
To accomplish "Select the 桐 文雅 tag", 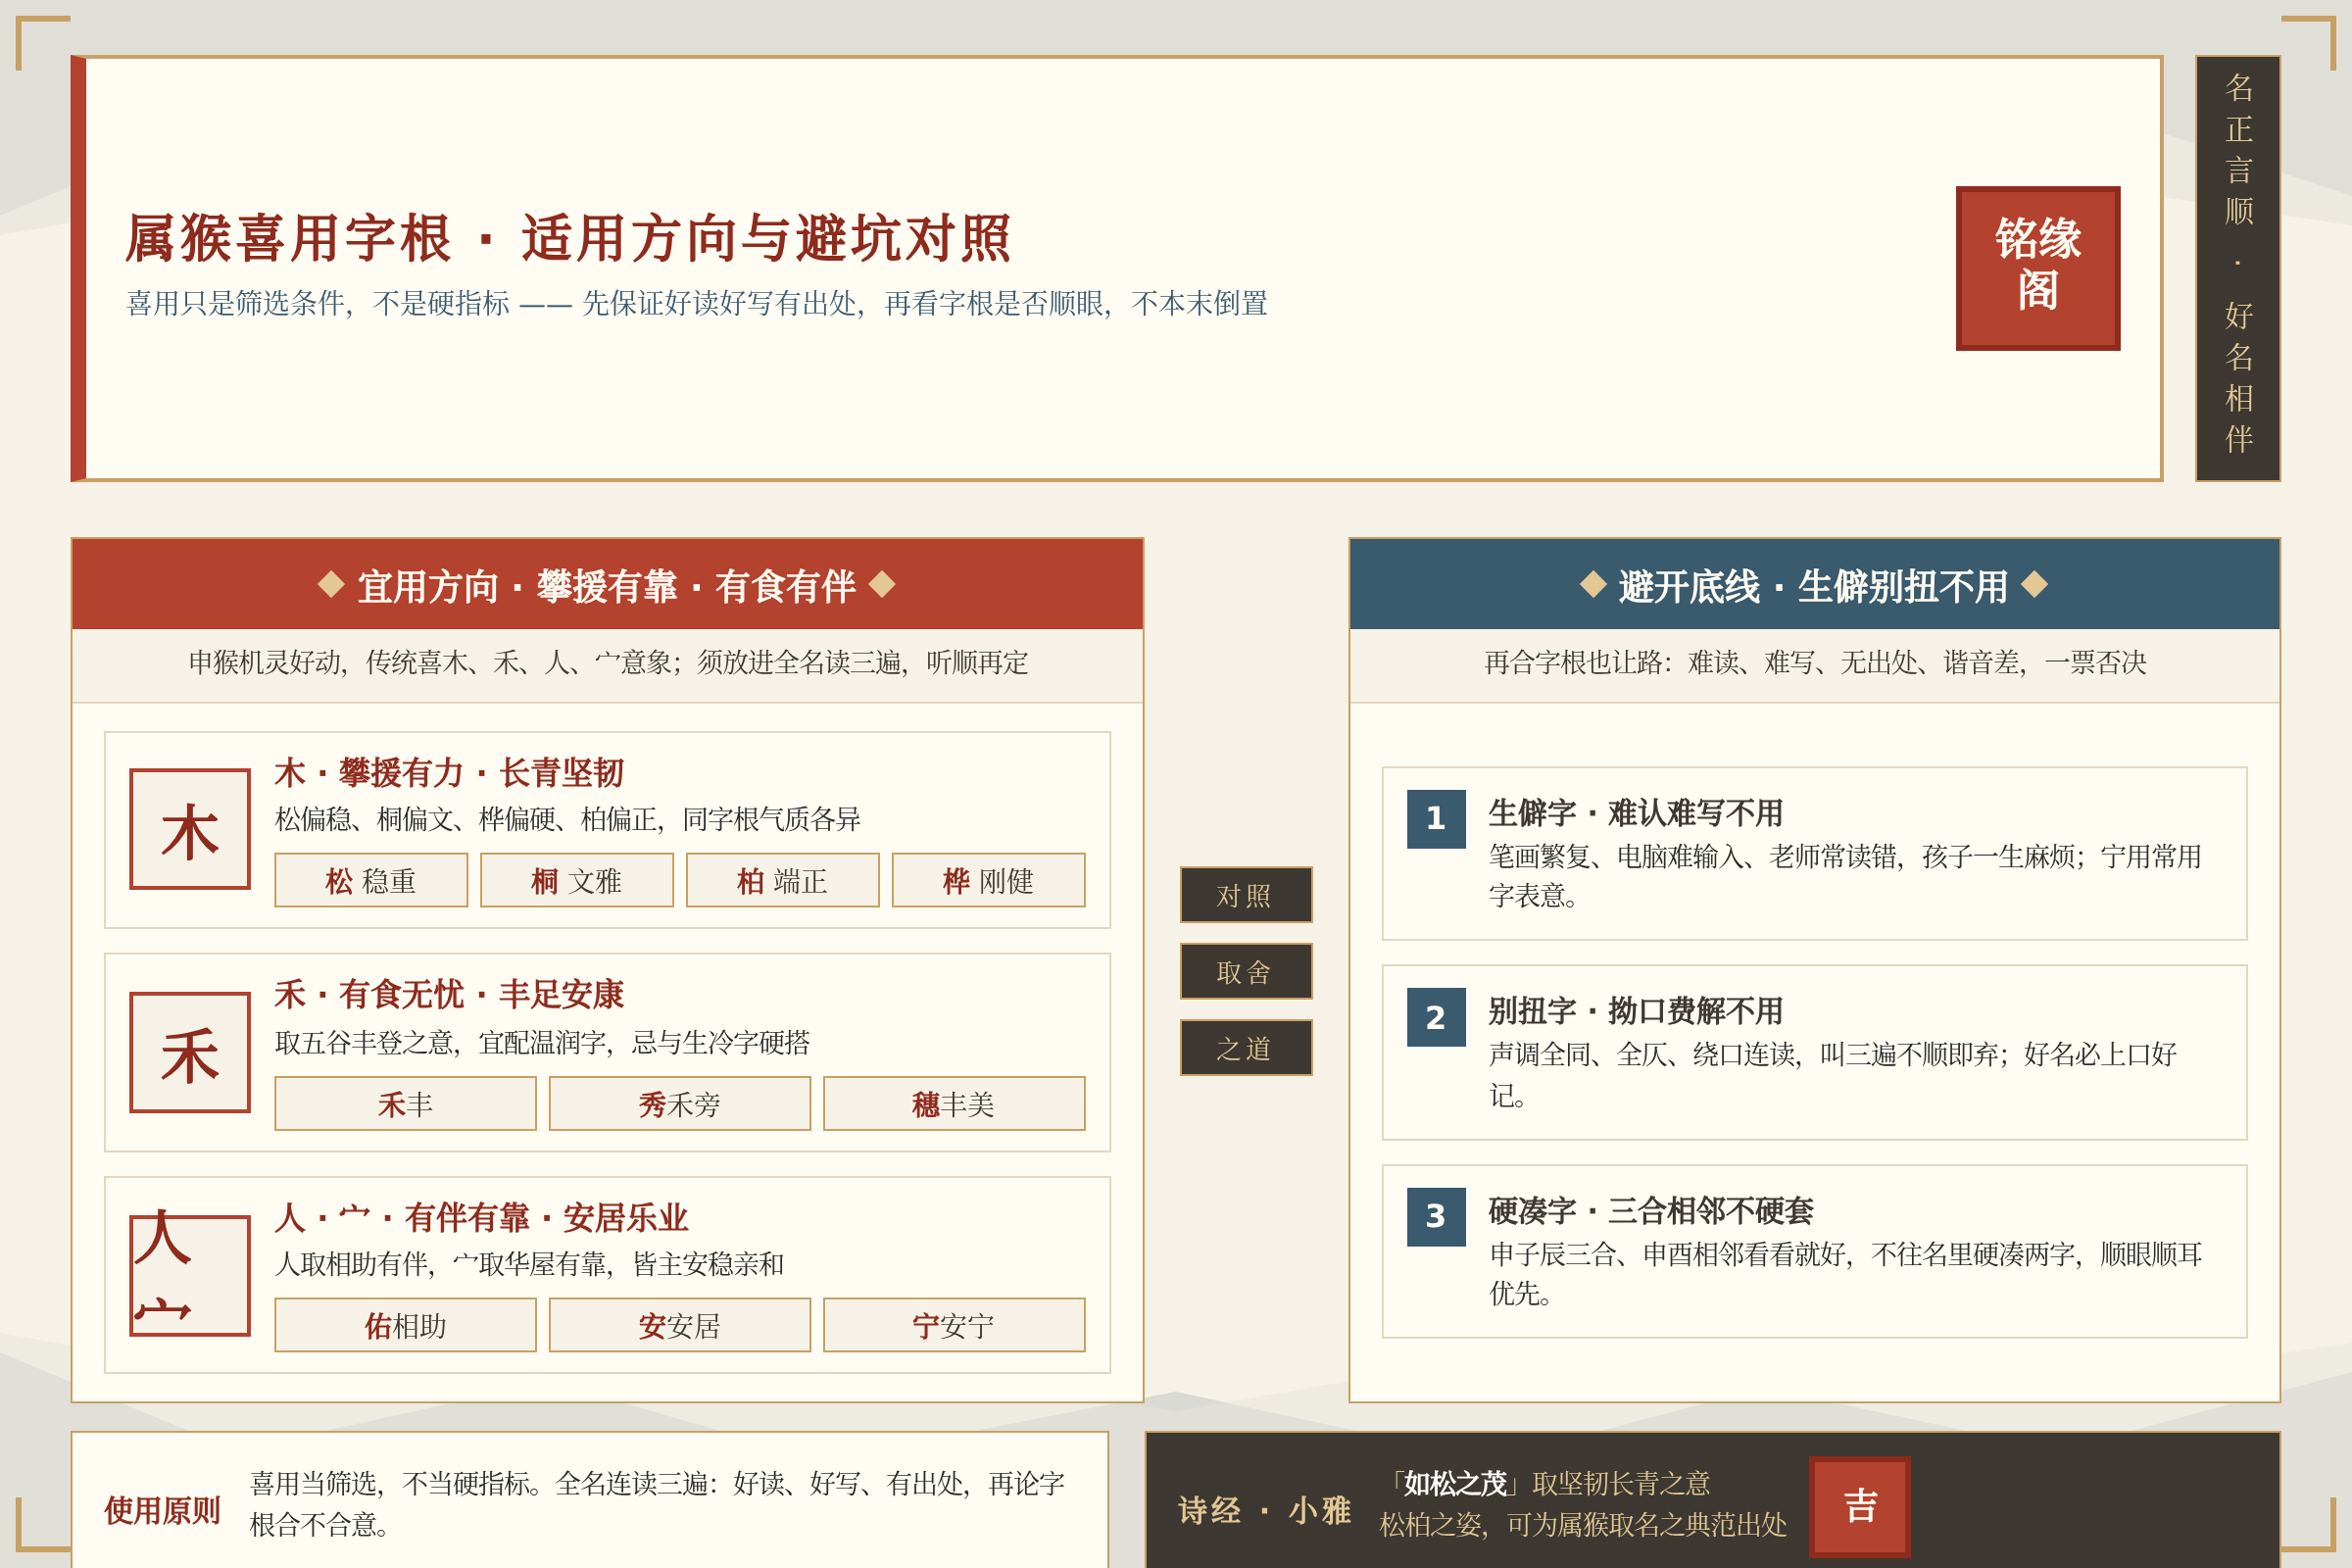I will 577,880.
